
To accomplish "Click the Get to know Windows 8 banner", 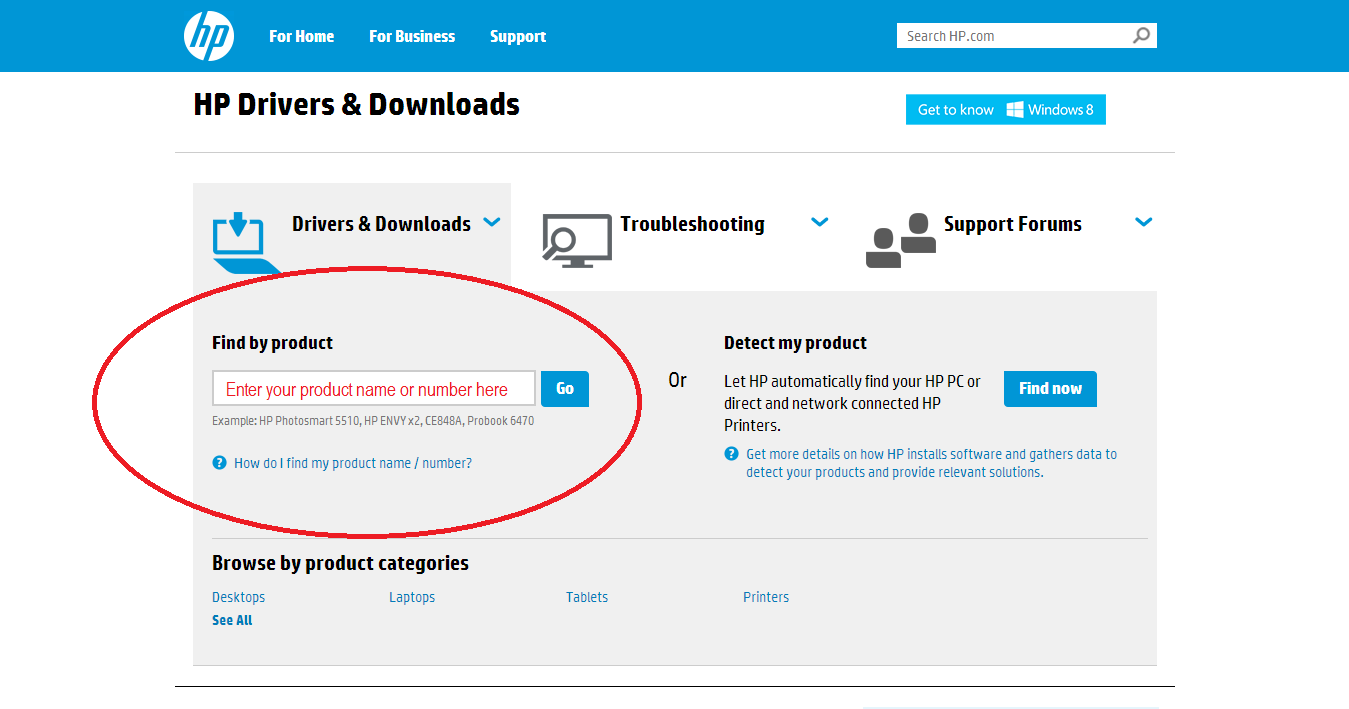I will (x=1006, y=110).
